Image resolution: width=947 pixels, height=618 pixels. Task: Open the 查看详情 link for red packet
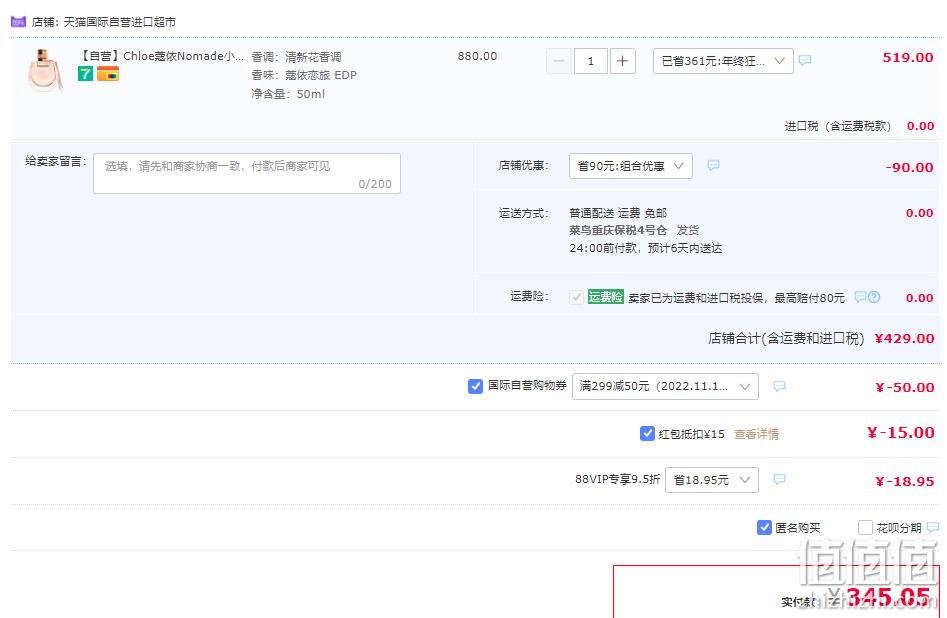(x=756, y=434)
